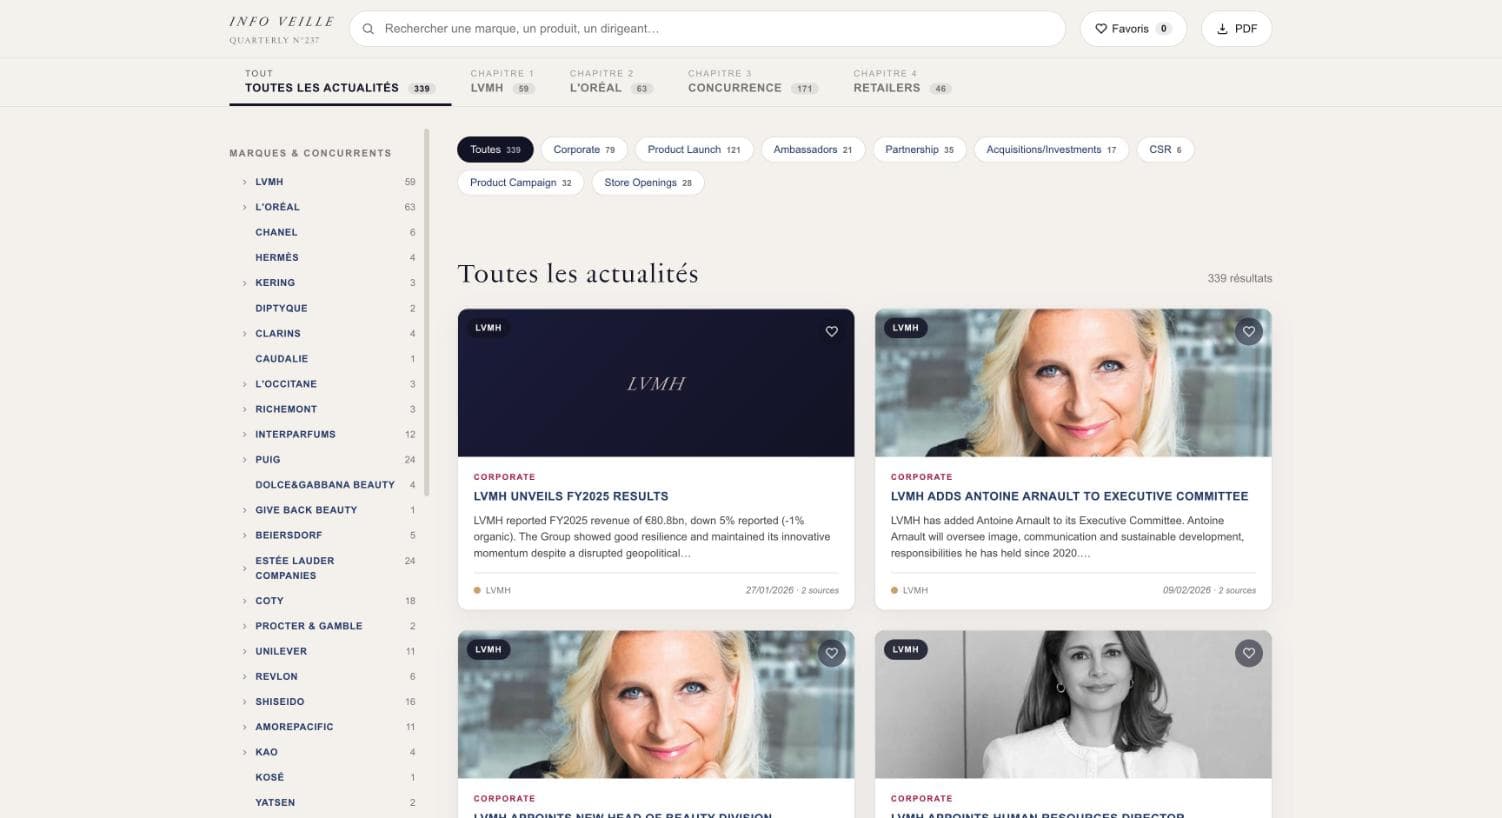
Task: Click the Antoine Arnault card photo
Action: click(1073, 383)
